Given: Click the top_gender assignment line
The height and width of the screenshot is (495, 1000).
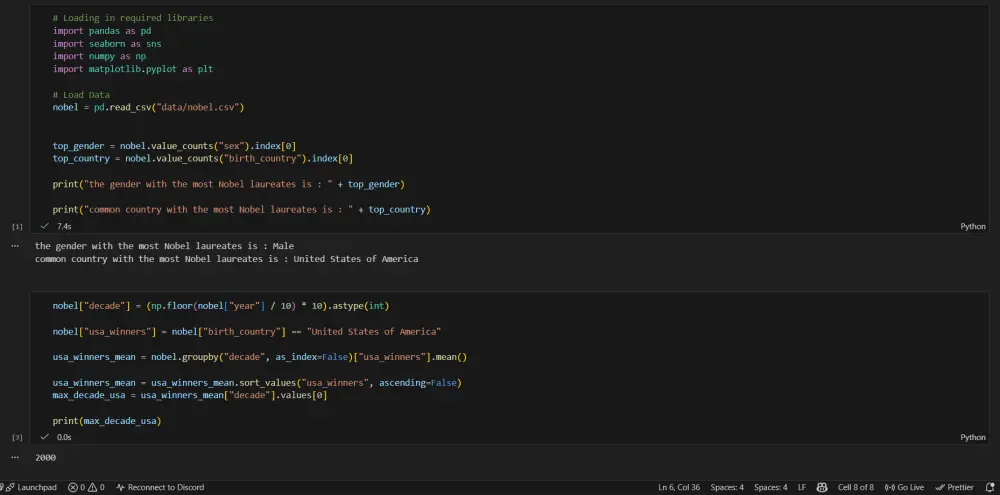Looking at the screenshot, I should pos(174,145).
